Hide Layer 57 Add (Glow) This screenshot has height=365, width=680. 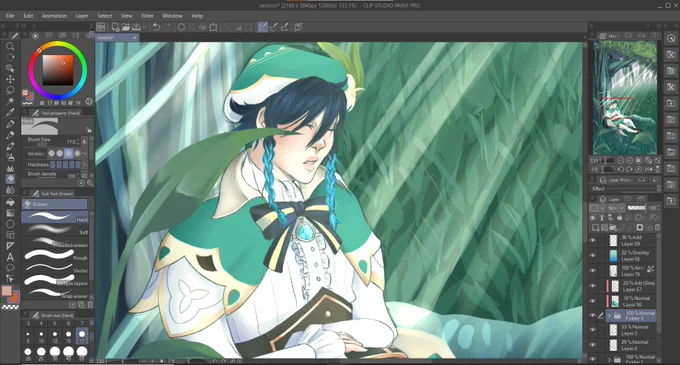[593, 286]
